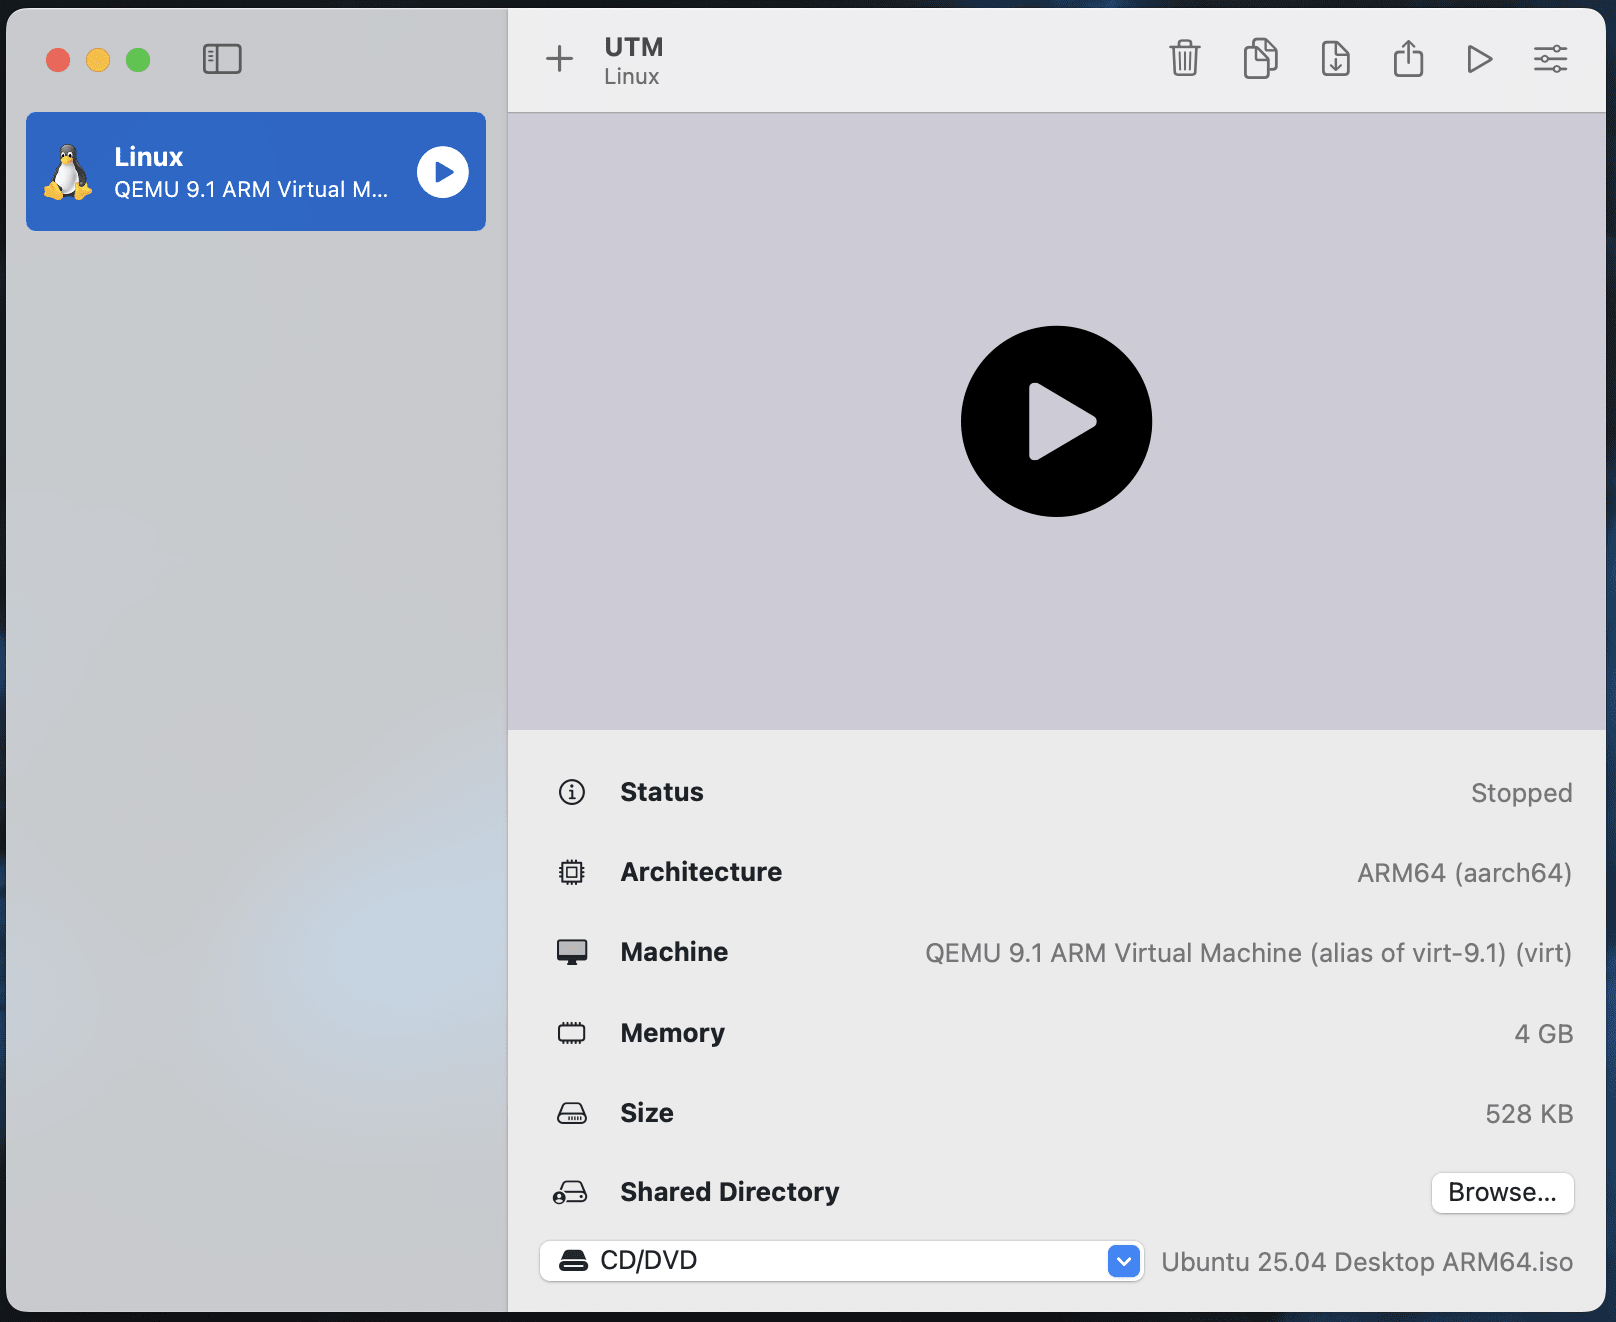Viewport: 1616px width, 1322px height.
Task: Click the Memory label
Action: coord(672,1033)
